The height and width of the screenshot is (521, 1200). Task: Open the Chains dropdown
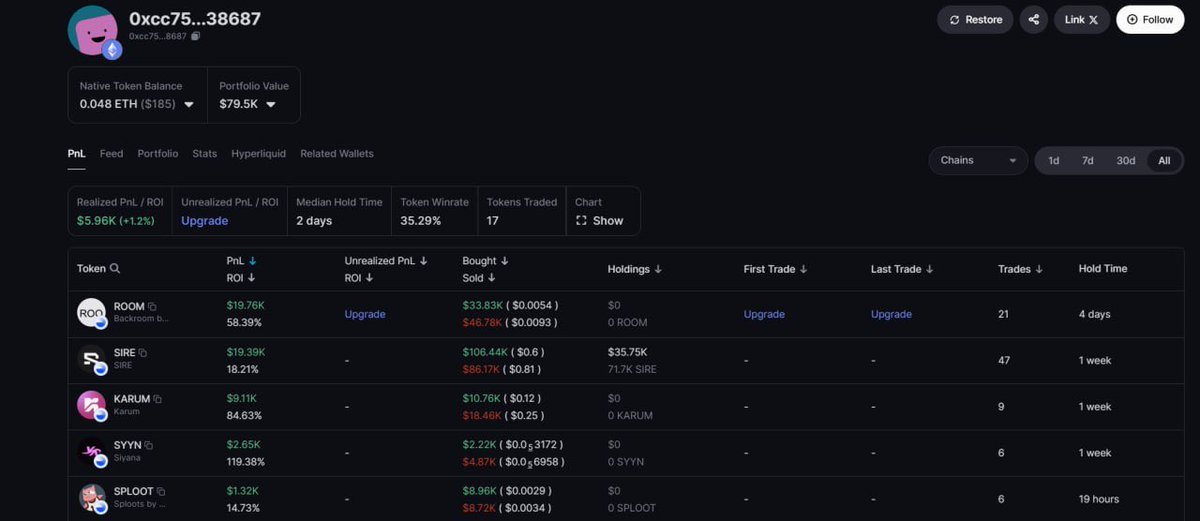click(x=978, y=161)
